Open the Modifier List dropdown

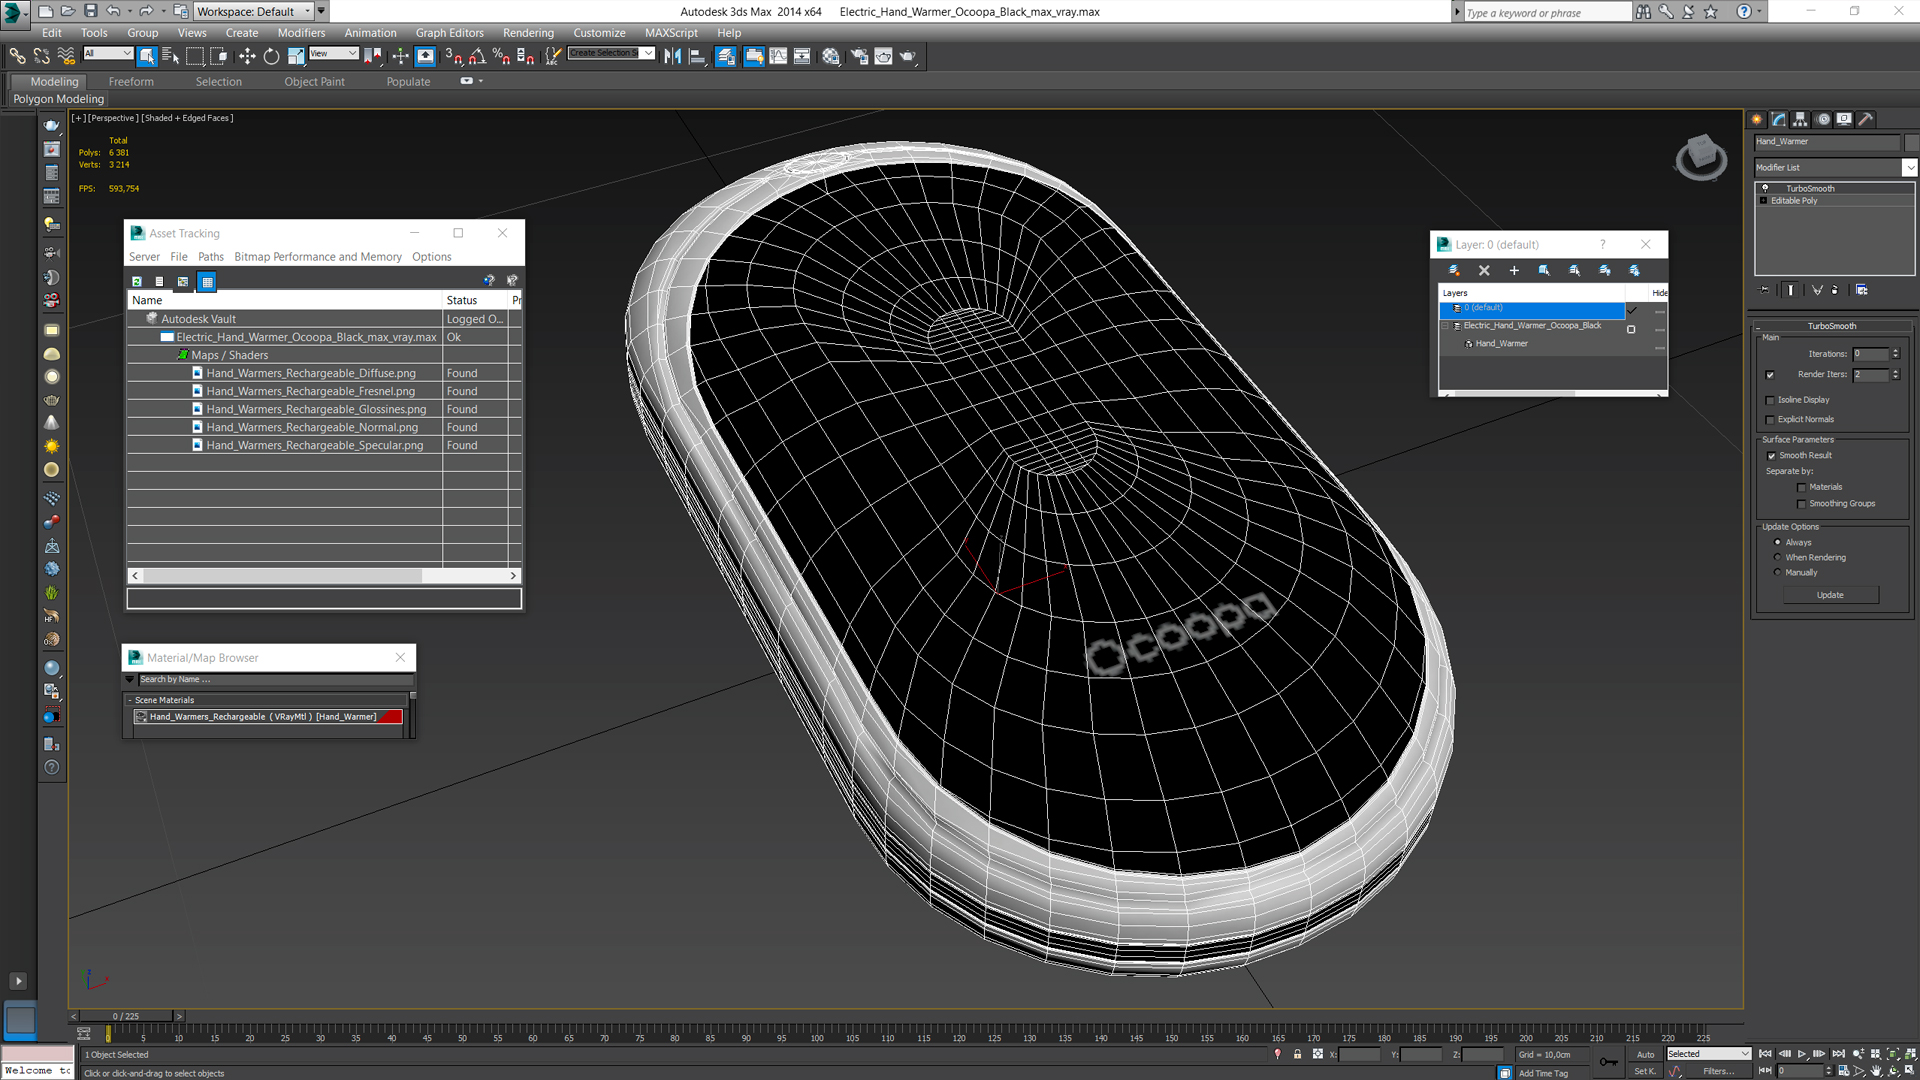tap(1909, 168)
